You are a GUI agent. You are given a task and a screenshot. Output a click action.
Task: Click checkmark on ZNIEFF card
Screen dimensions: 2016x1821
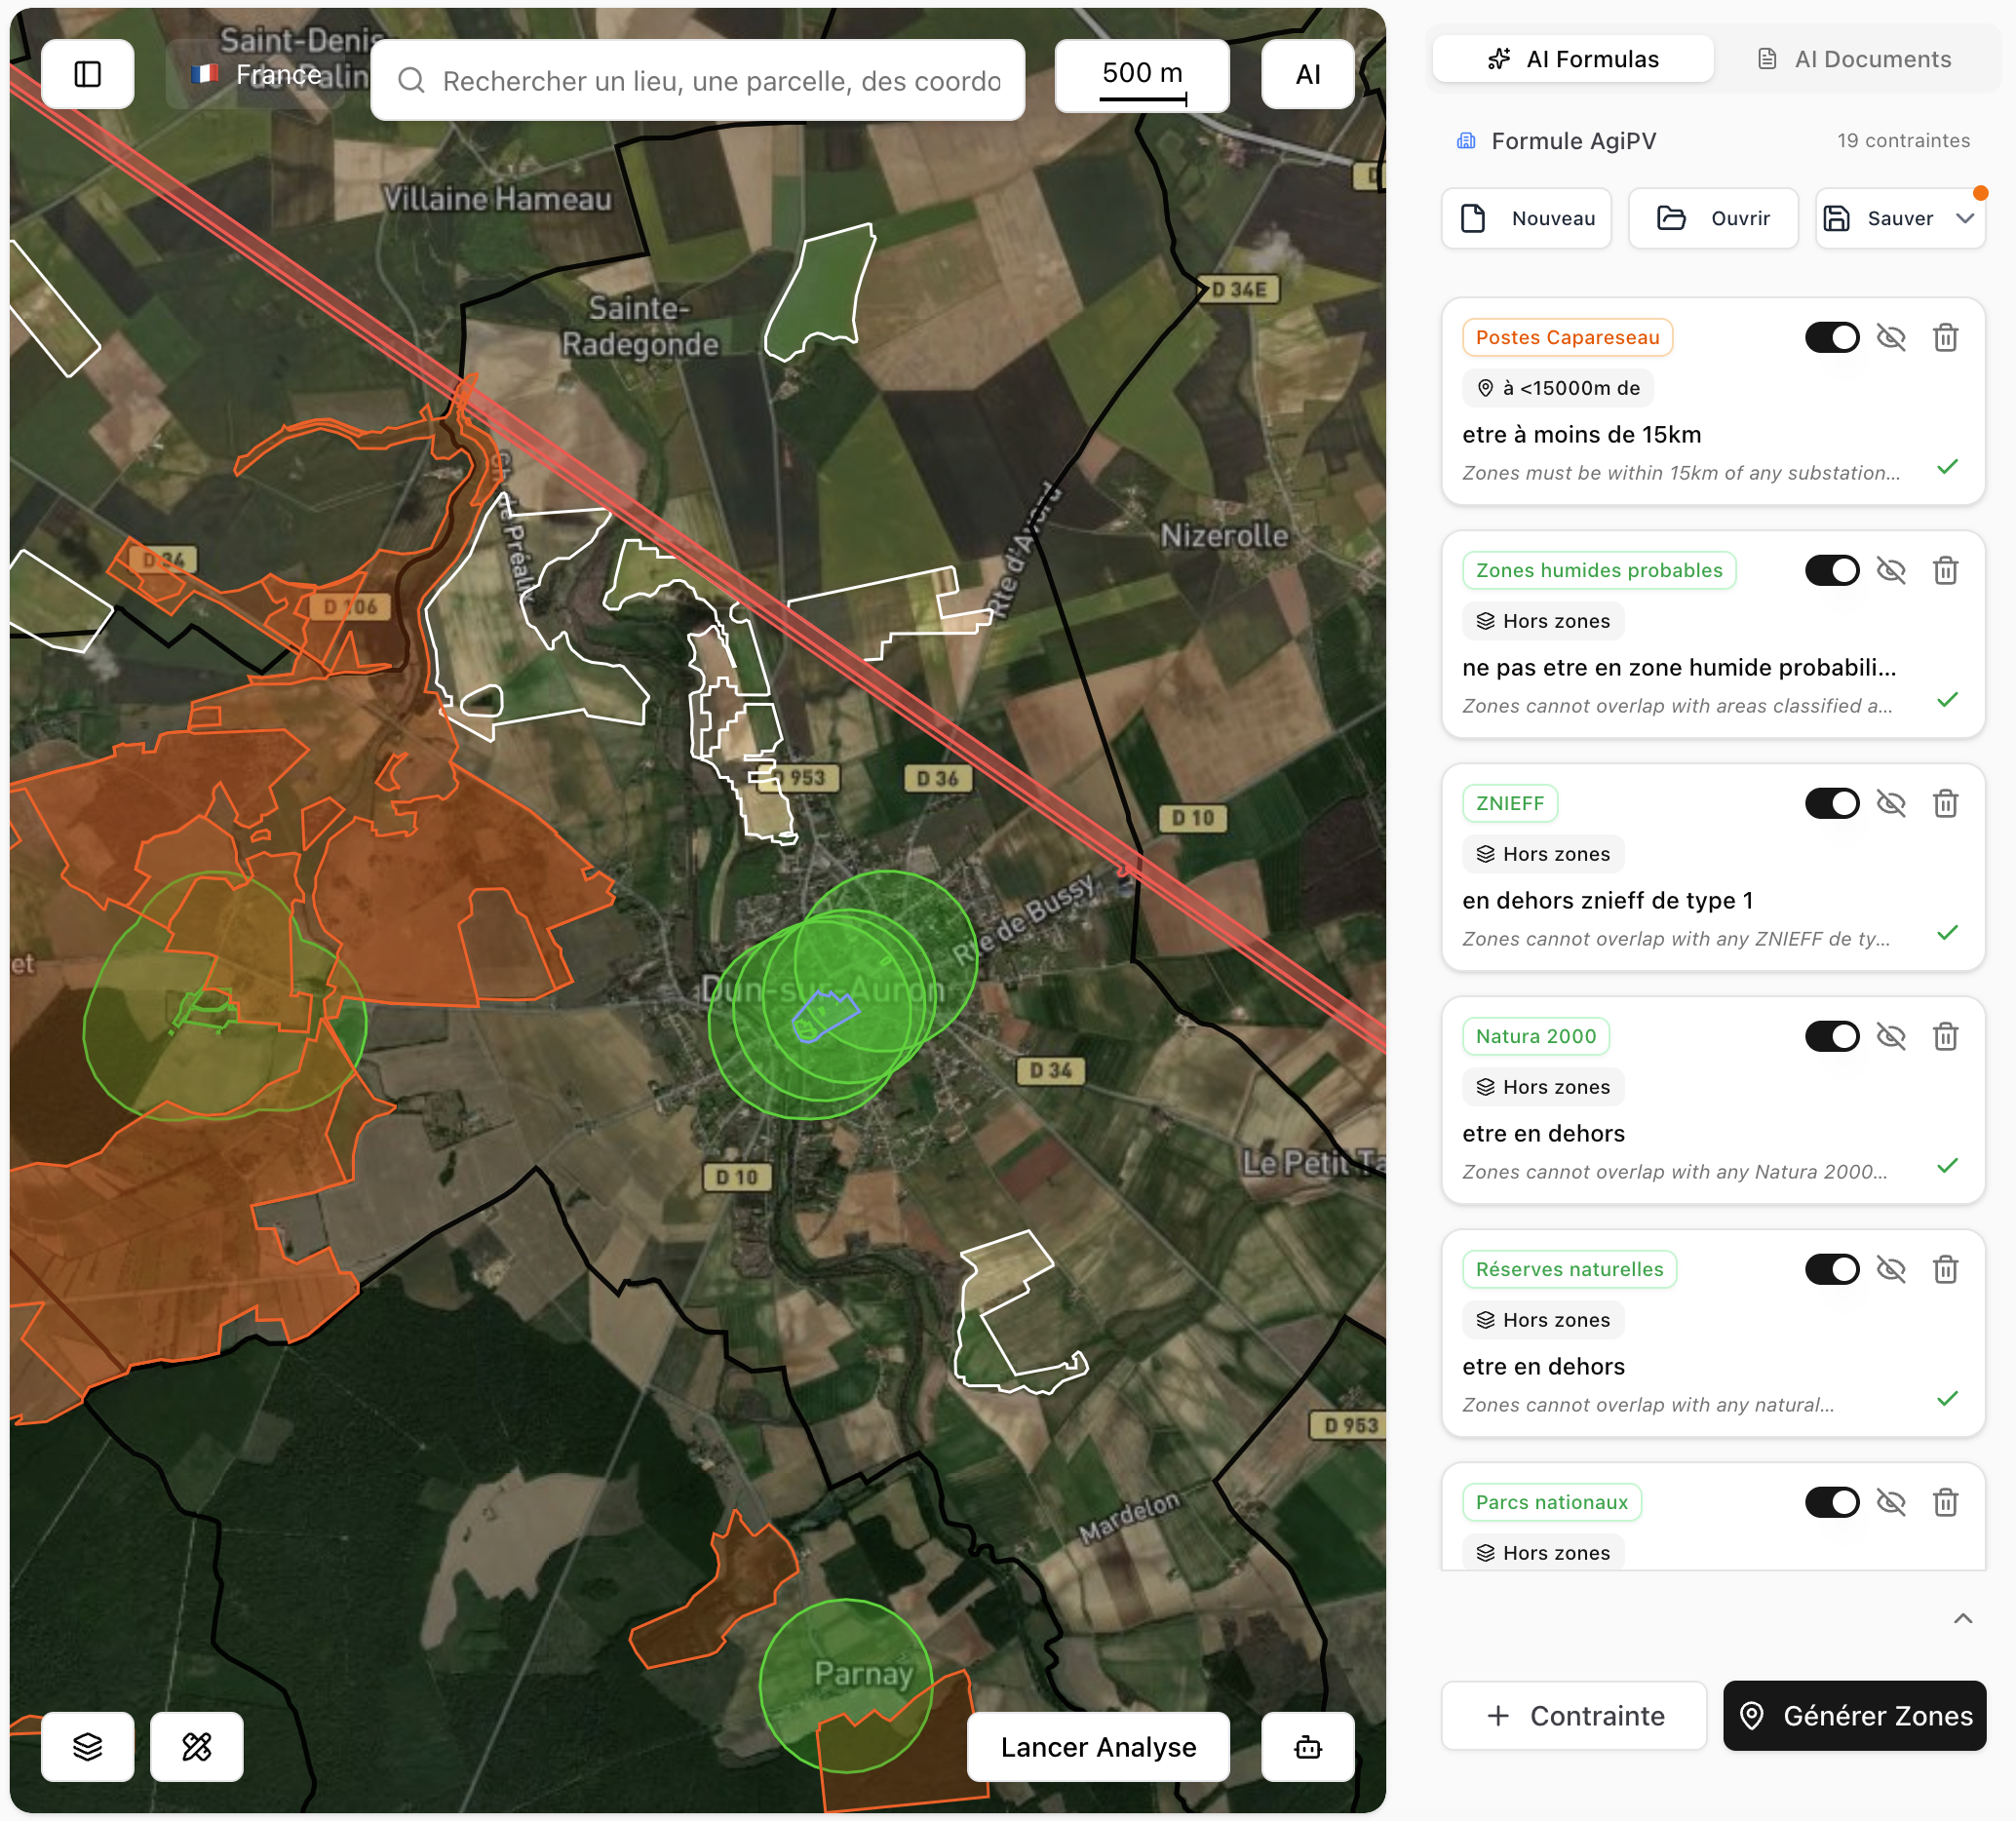click(x=1947, y=933)
